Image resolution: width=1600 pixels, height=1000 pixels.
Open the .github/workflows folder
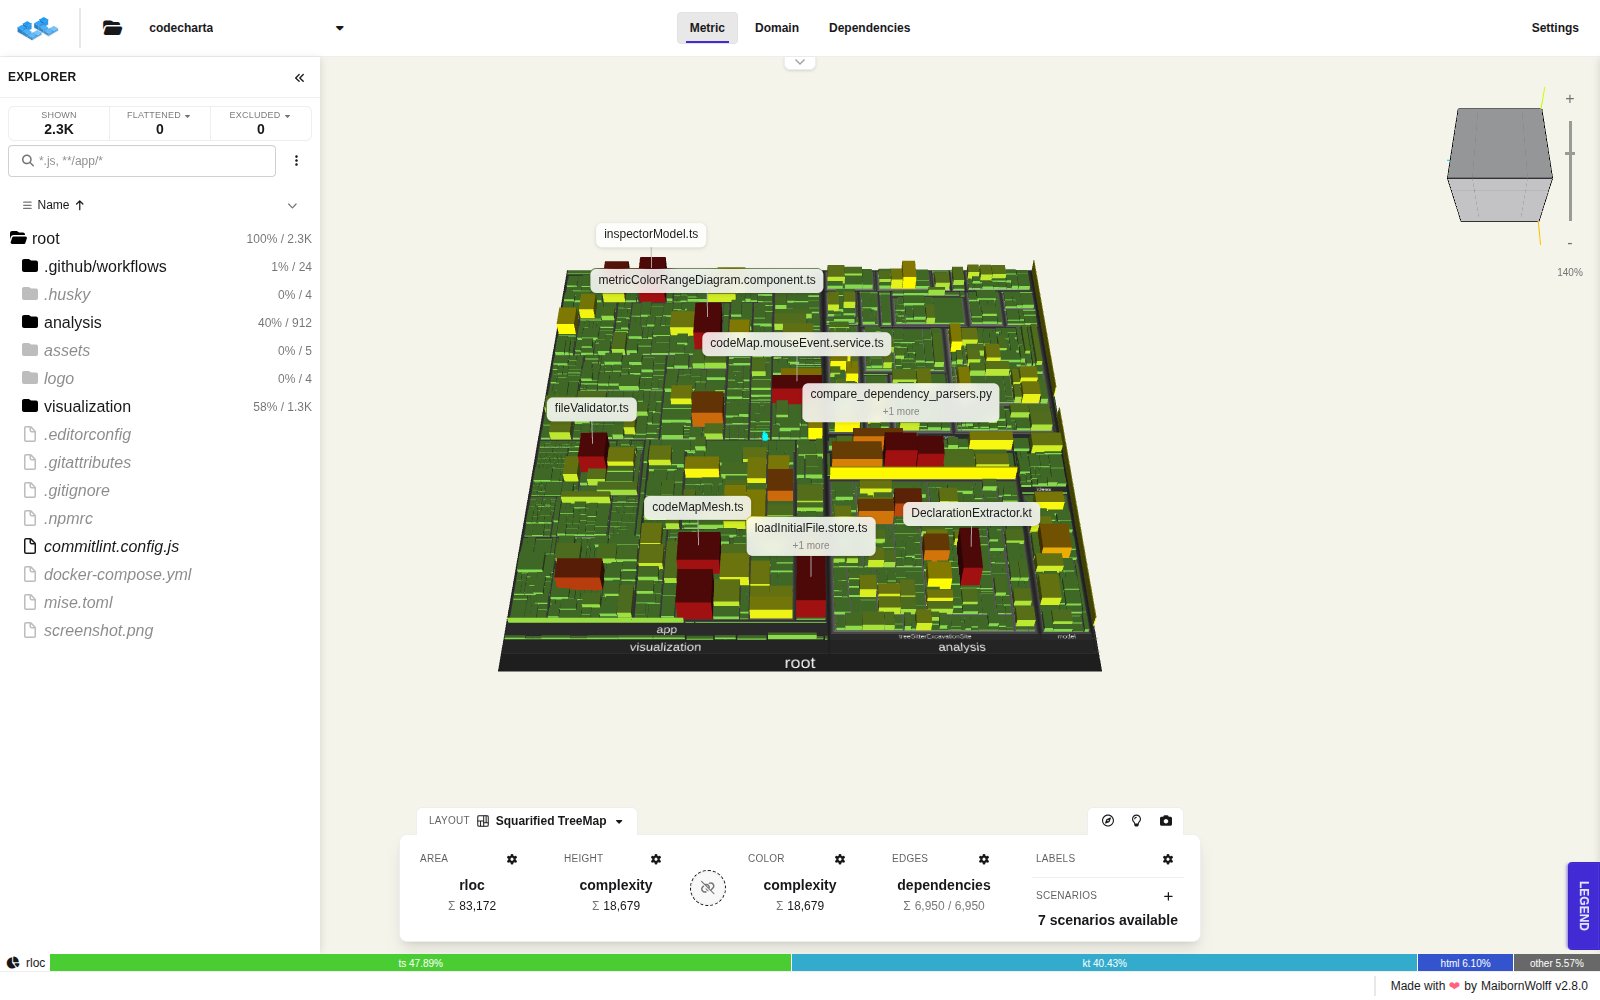(x=160, y=267)
